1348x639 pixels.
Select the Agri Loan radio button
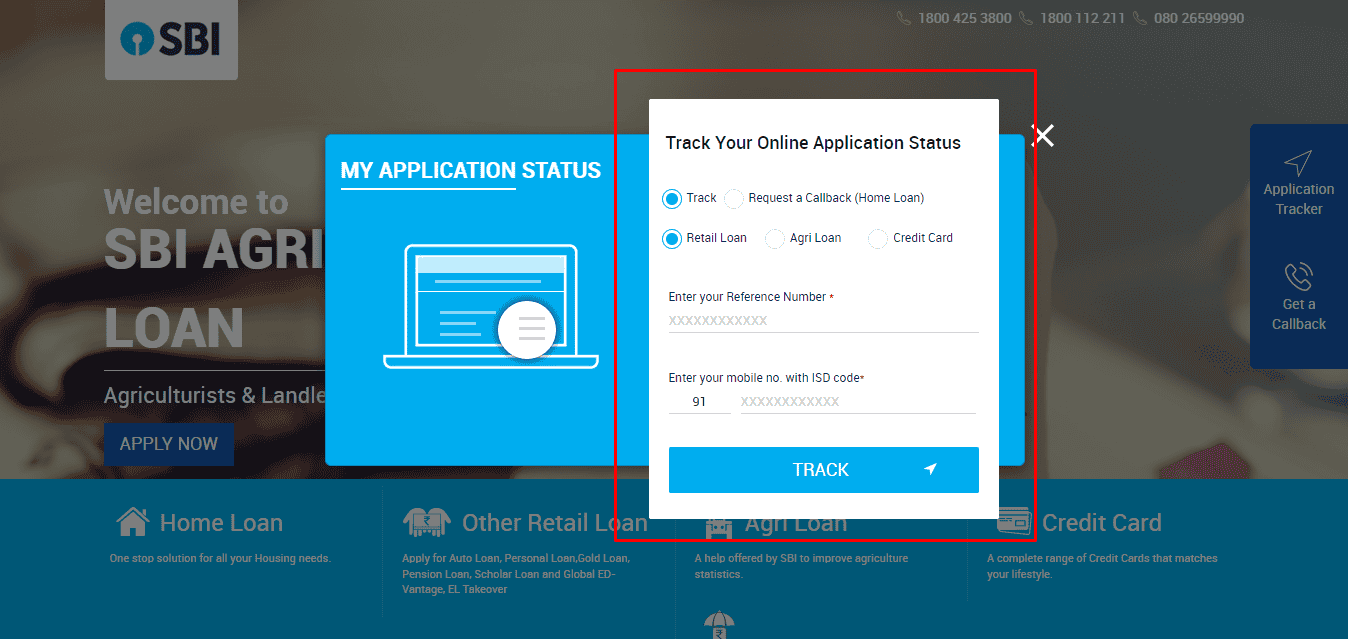tap(774, 238)
